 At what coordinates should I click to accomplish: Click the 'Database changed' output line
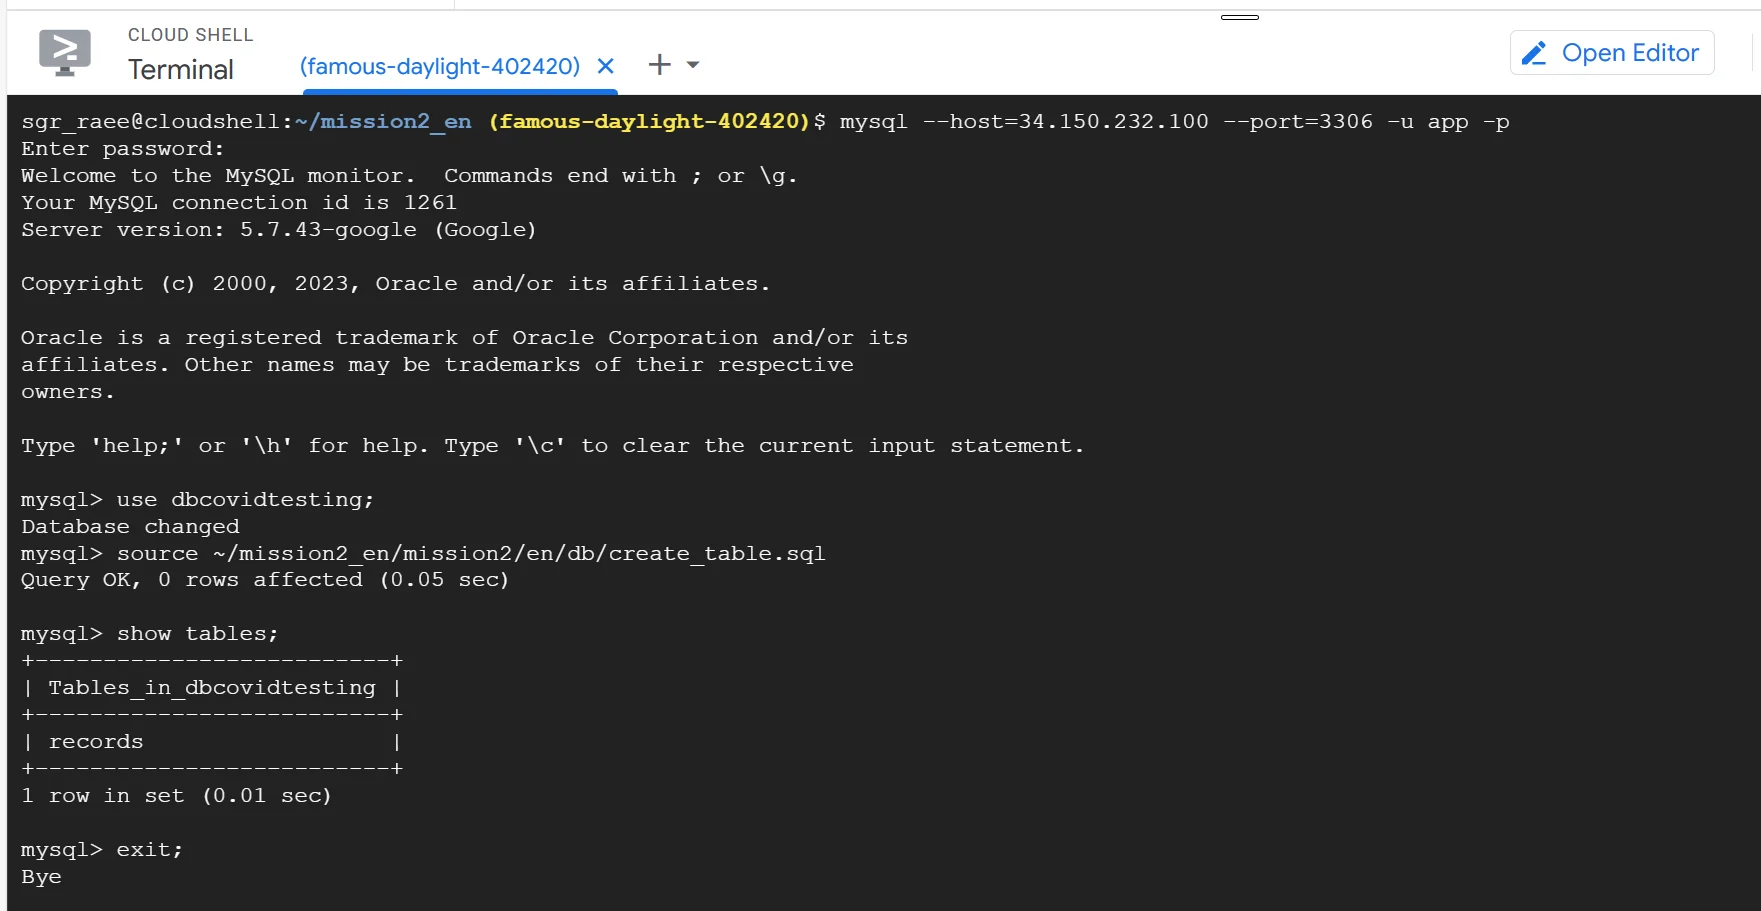point(130,526)
